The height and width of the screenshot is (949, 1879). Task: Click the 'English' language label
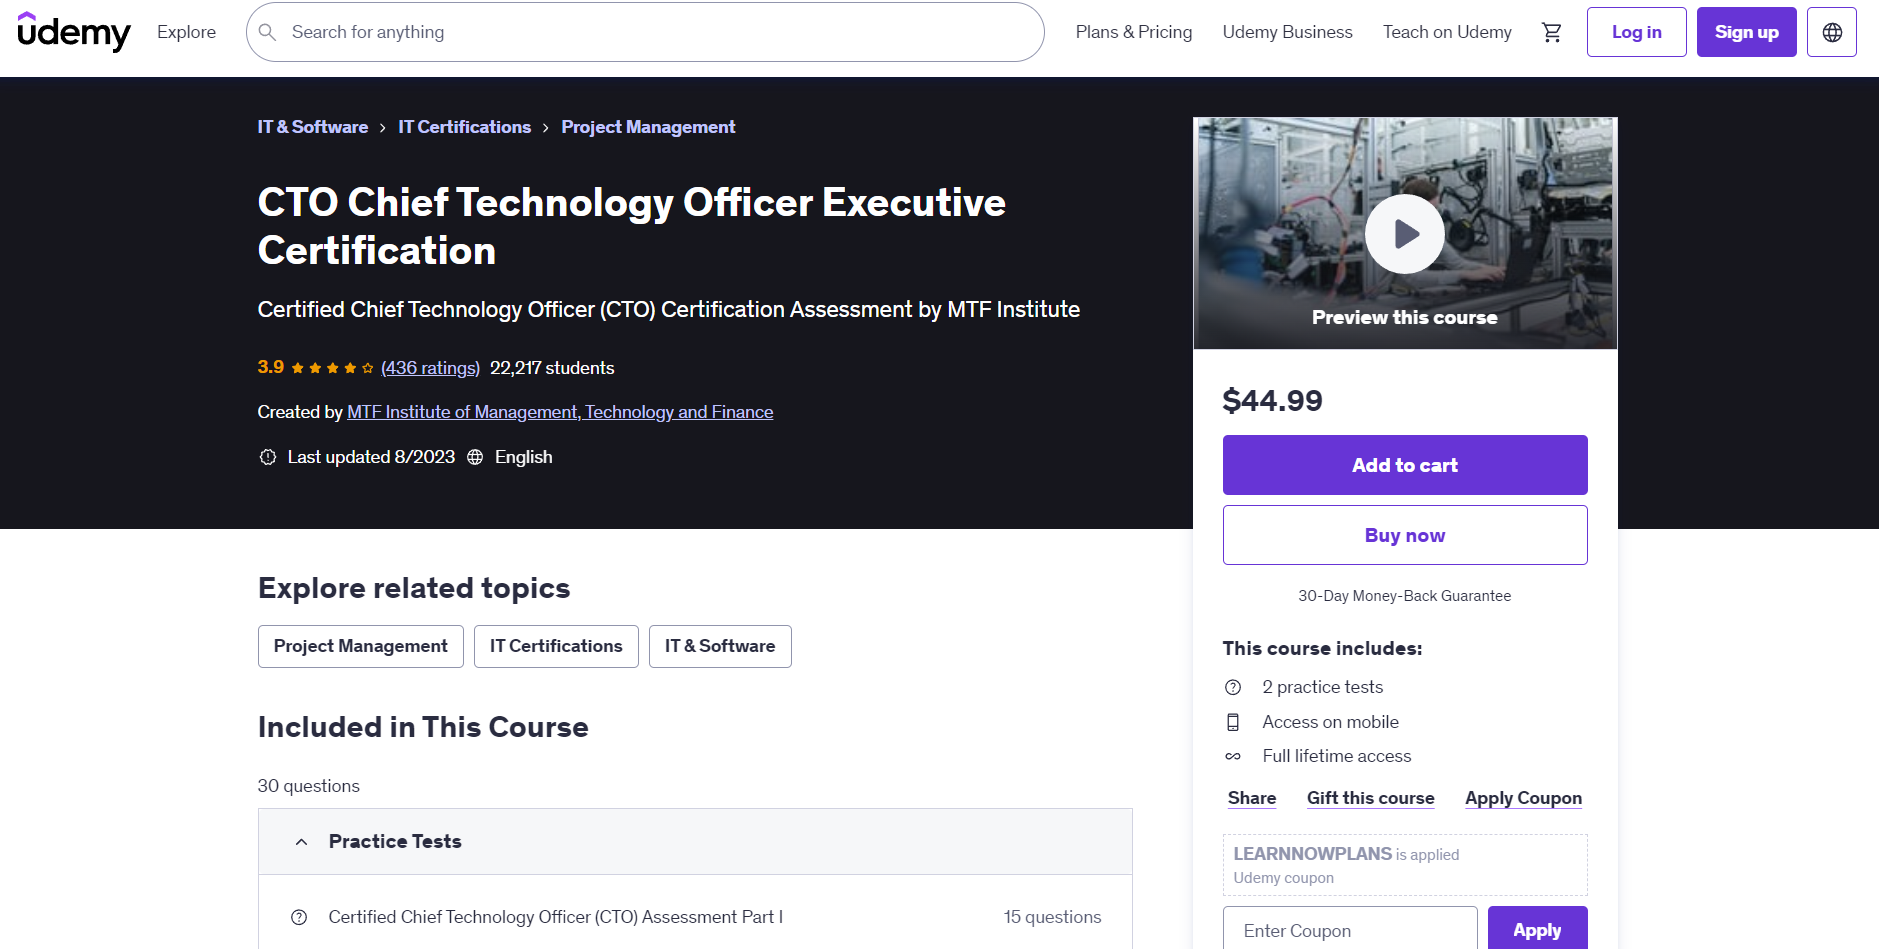tap(523, 457)
